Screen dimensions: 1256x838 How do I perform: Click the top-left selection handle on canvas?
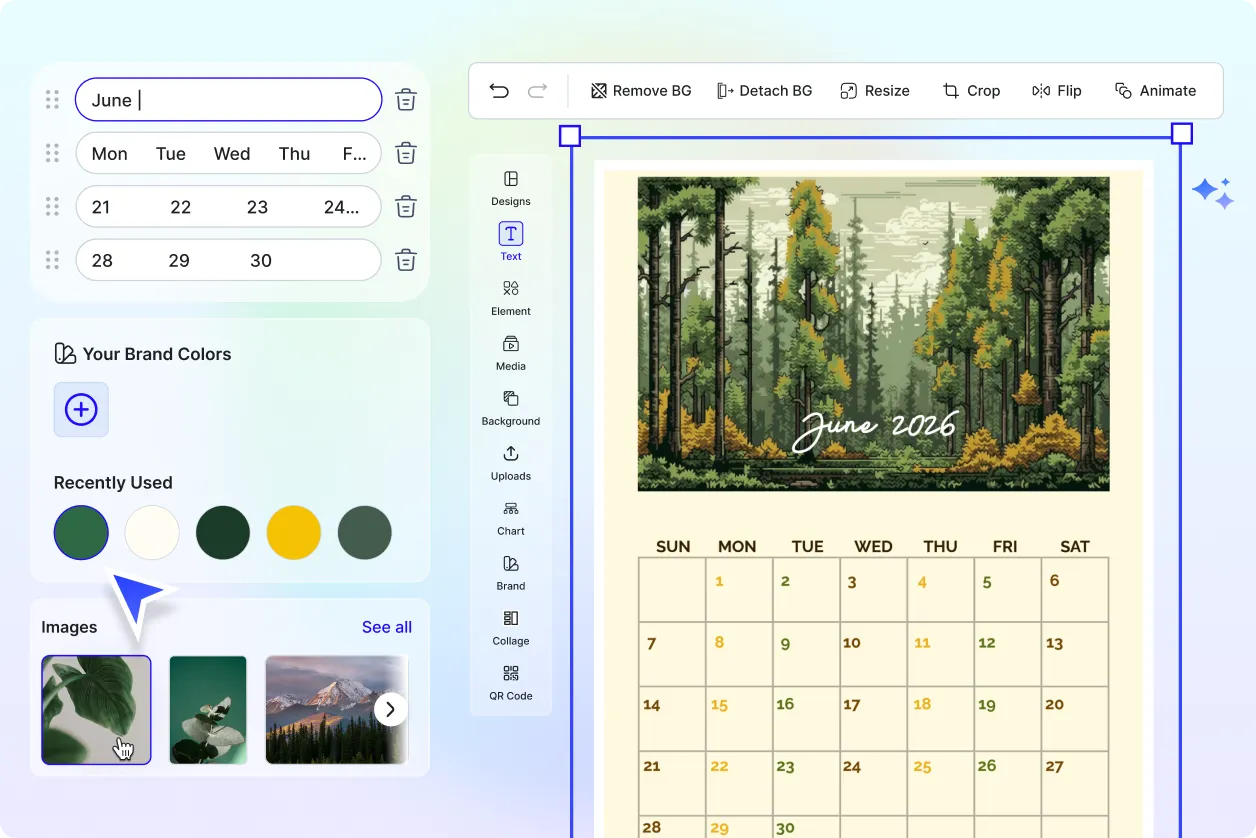click(x=569, y=135)
